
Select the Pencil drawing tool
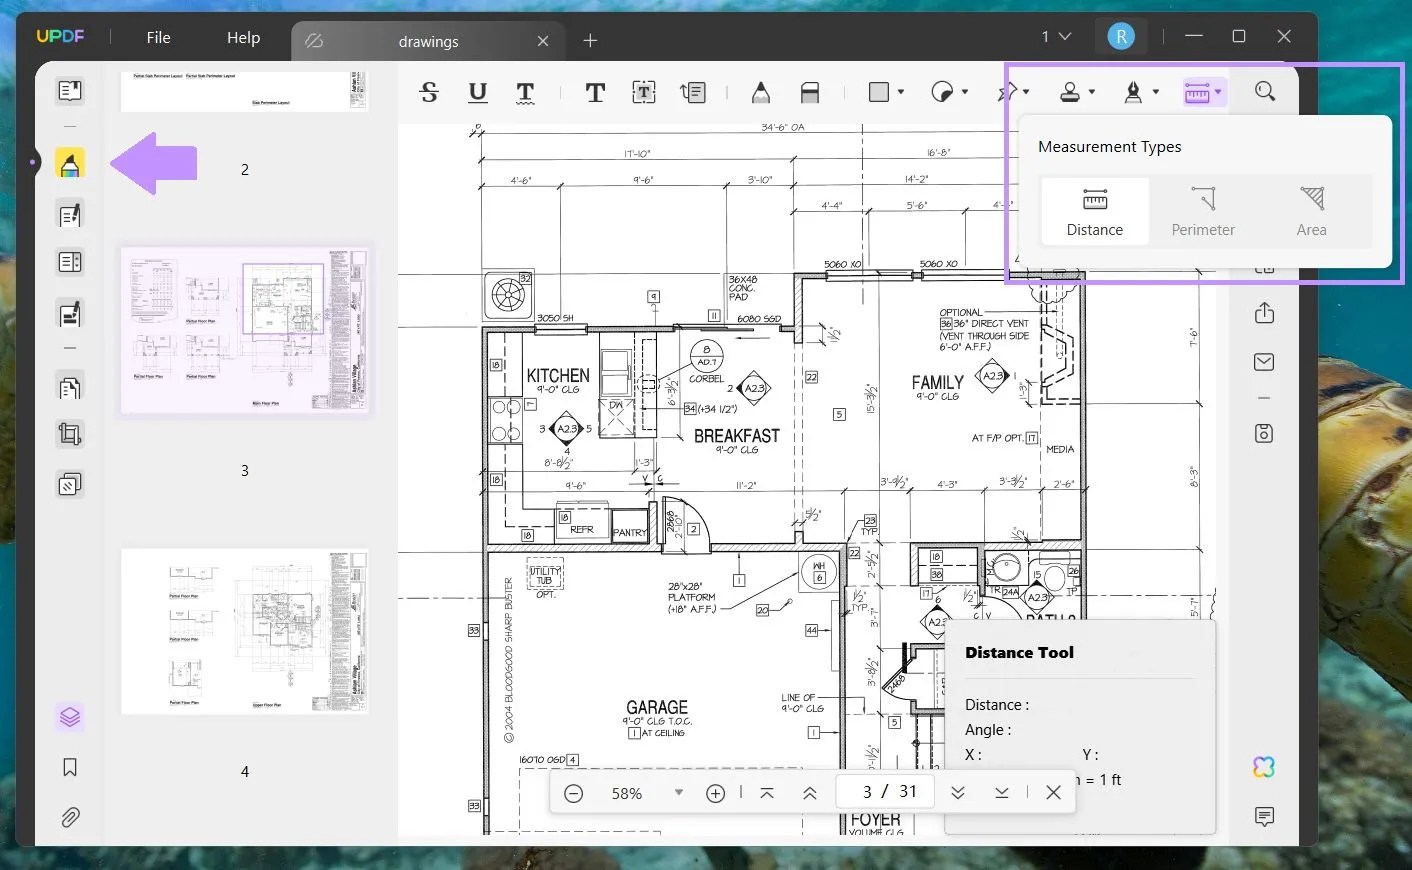(761, 92)
